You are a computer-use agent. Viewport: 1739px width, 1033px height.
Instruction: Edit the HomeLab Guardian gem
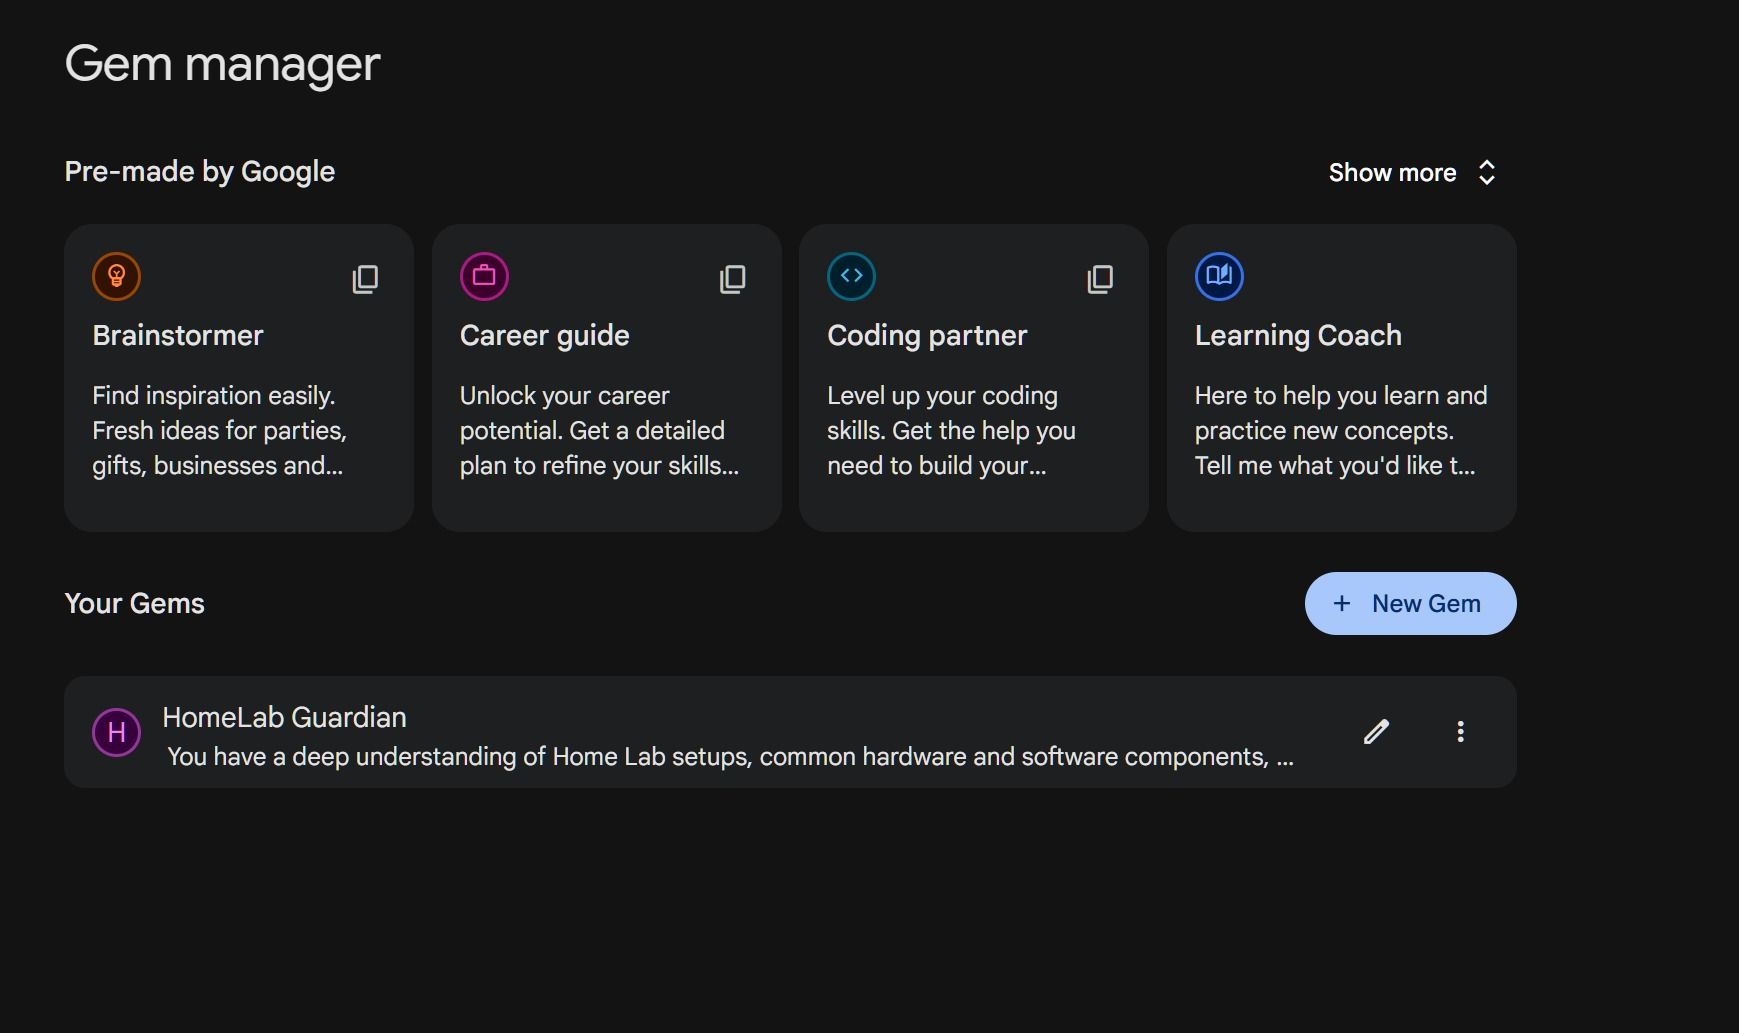tap(1376, 732)
